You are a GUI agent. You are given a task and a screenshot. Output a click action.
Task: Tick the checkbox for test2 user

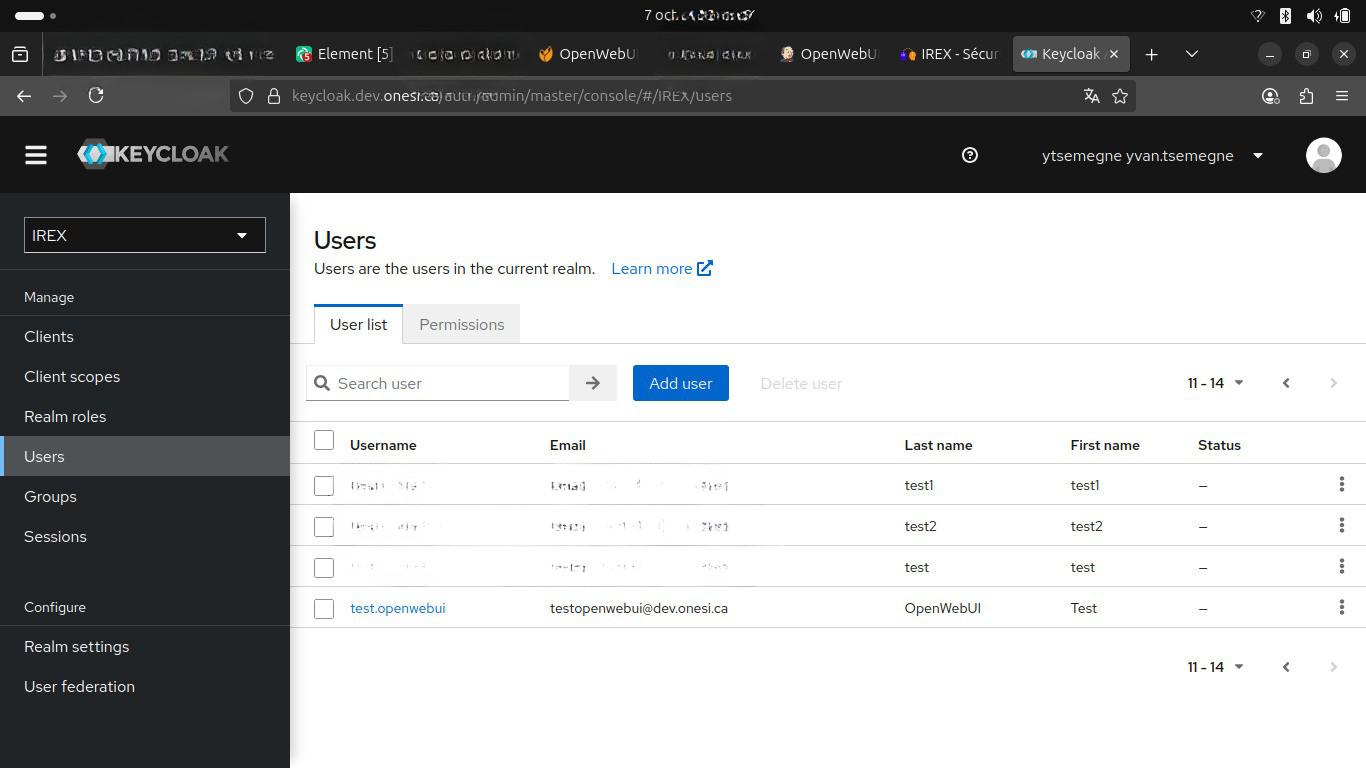324,527
